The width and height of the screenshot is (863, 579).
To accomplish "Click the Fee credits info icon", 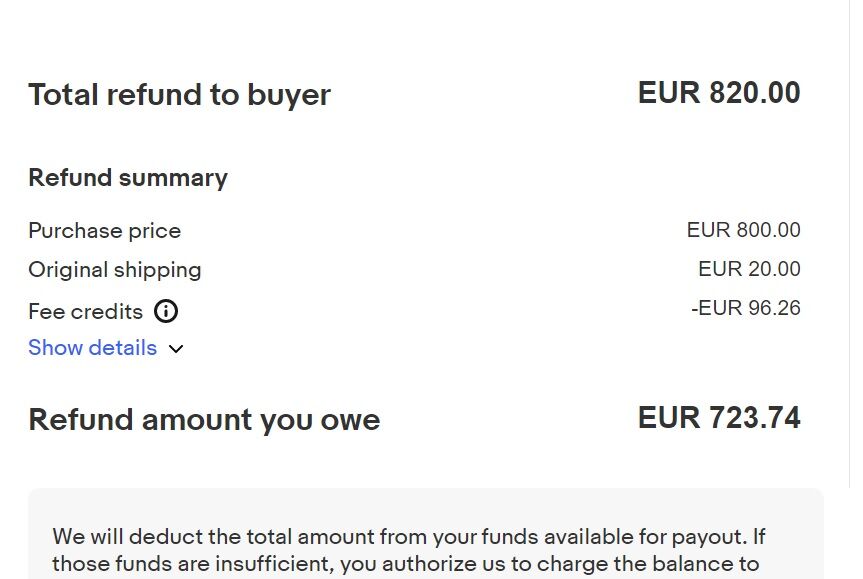I will [x=166, y=311].
